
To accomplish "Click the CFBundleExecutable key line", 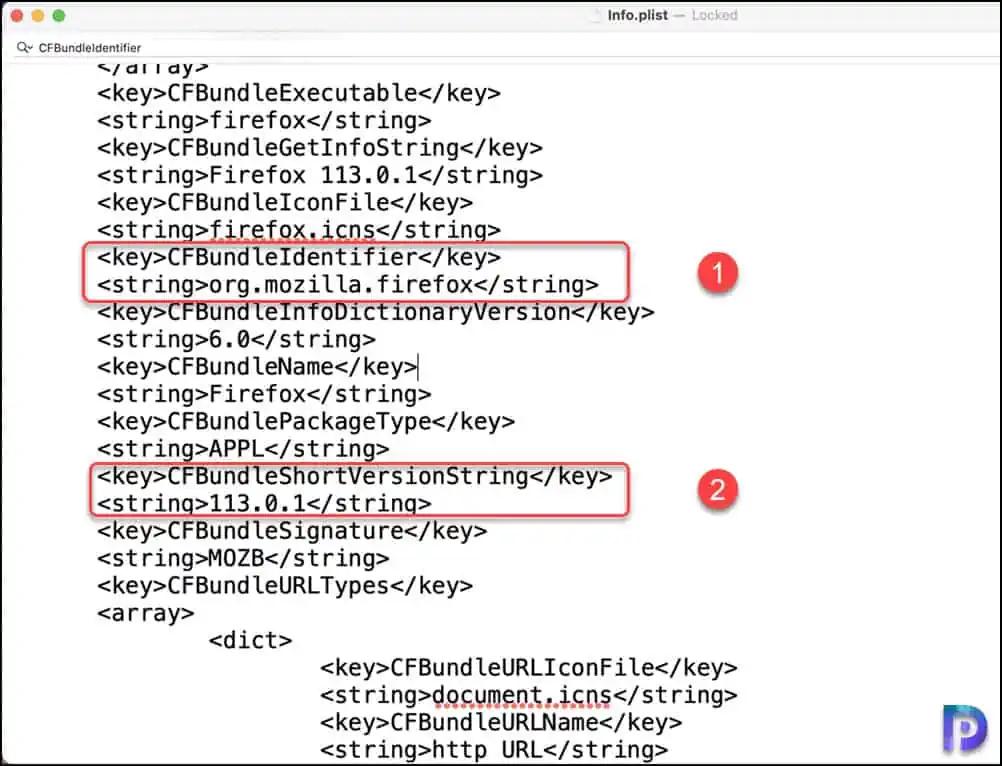I will (x=298, y=93).
